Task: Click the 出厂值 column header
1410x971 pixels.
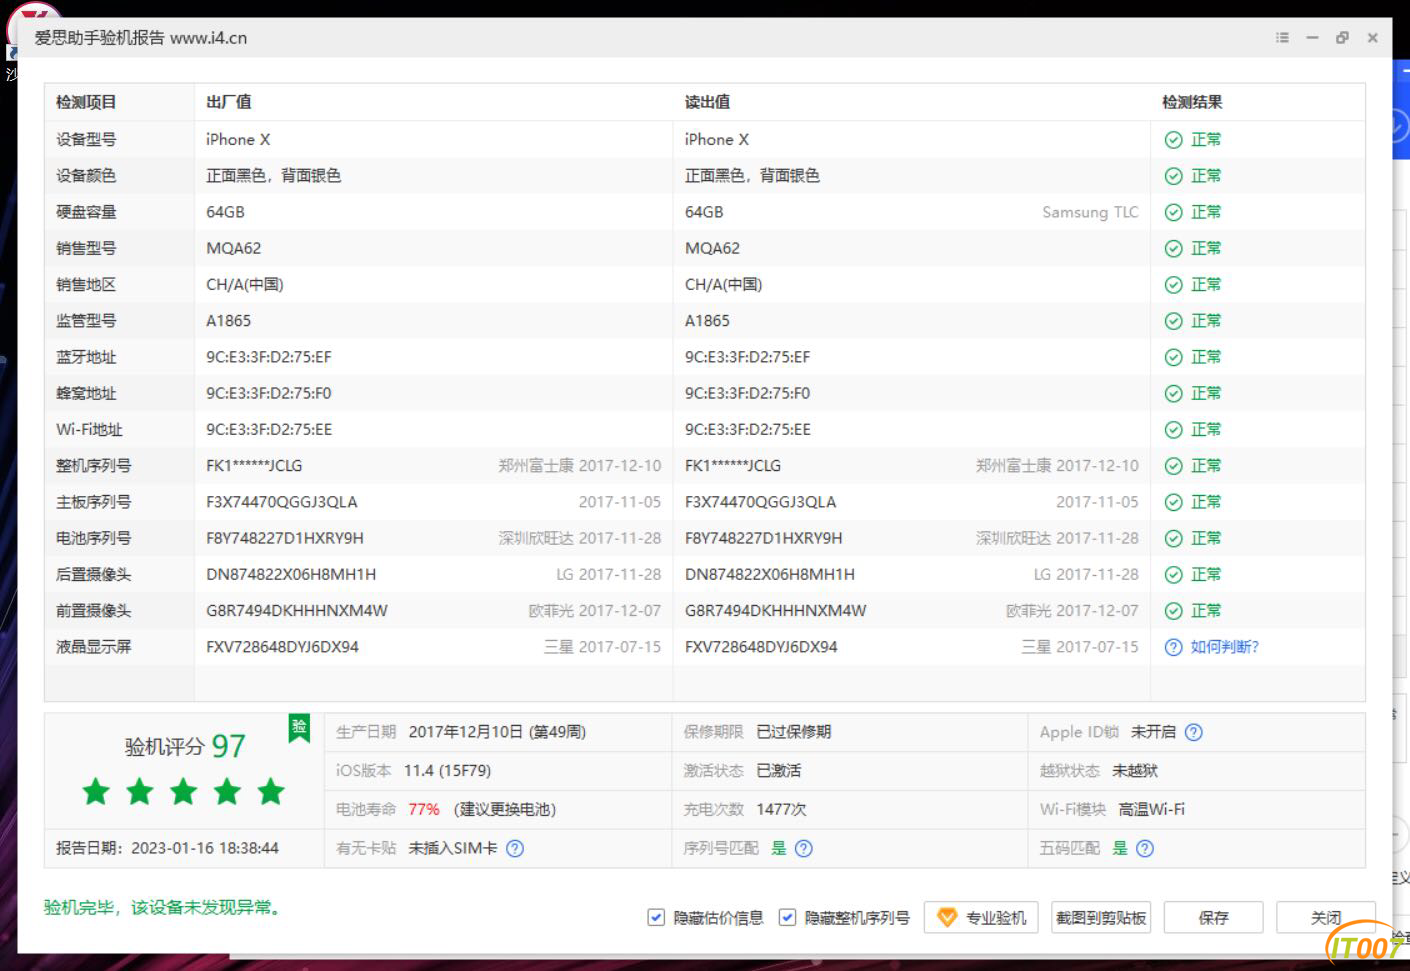Action: click(229, 102)
